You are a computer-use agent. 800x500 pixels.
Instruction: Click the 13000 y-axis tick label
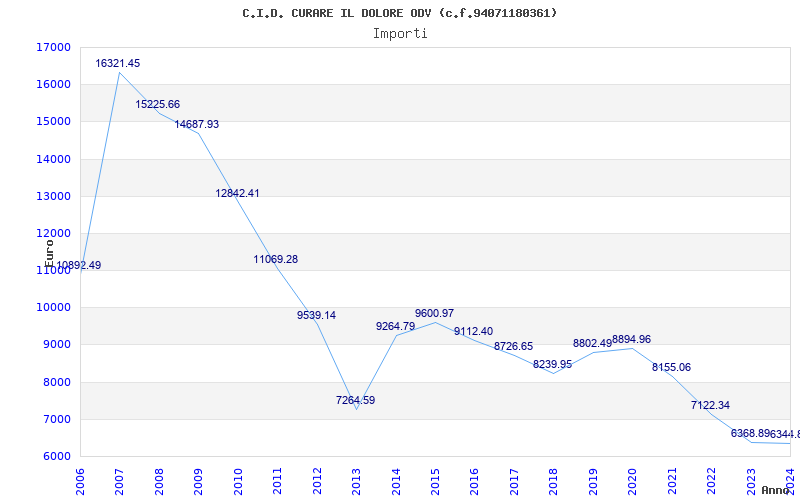[53, 196]
